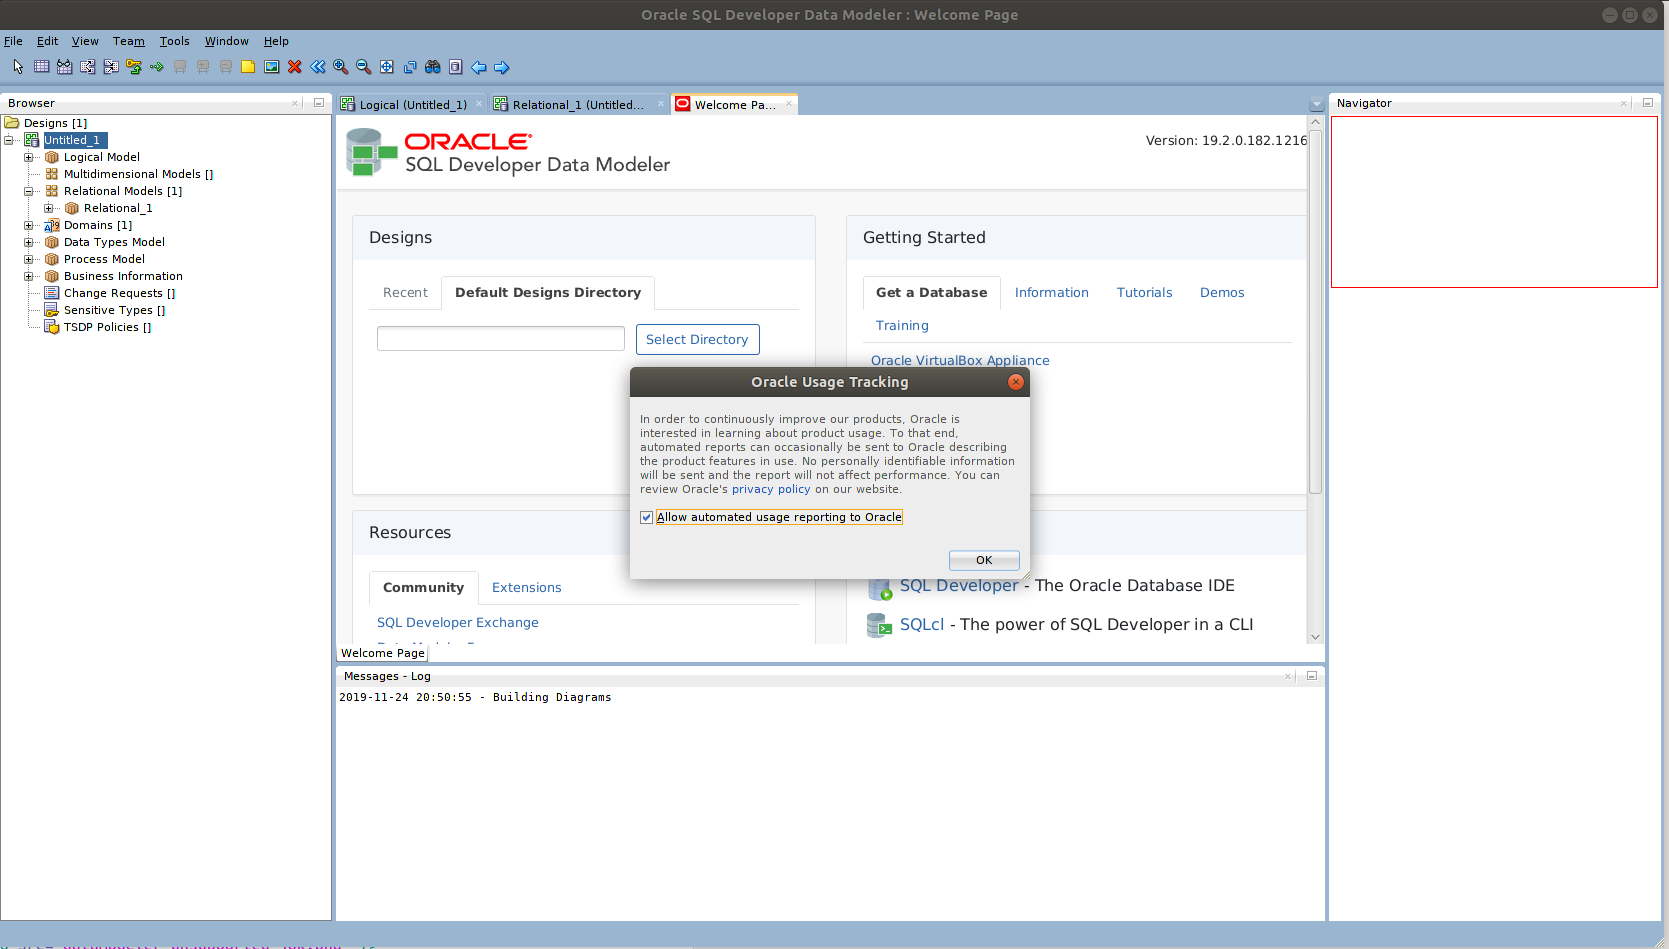This screenshot has width=1669, height=949.
Task: Minimize the Messages - Log panel
Action: point(1312,676)
